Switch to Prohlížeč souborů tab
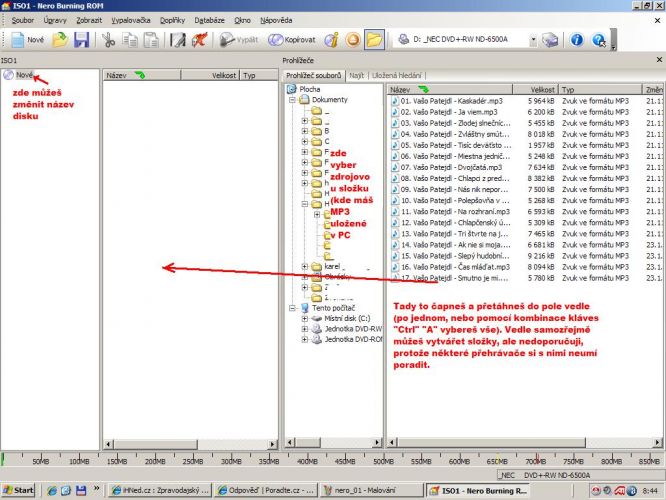The width and height of the screenshot is (666, 500). pos(313,75)
